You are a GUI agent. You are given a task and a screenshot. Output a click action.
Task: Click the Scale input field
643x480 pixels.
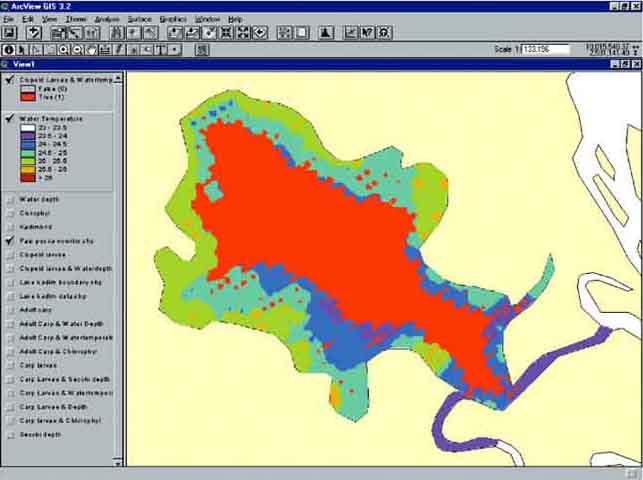(546, 48)
